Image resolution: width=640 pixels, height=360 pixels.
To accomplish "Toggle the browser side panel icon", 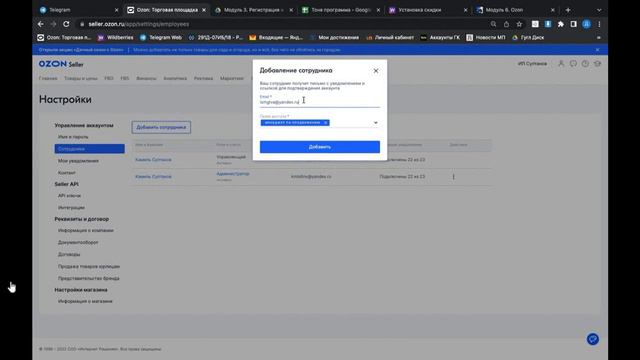I will click(x=573, y=24).
